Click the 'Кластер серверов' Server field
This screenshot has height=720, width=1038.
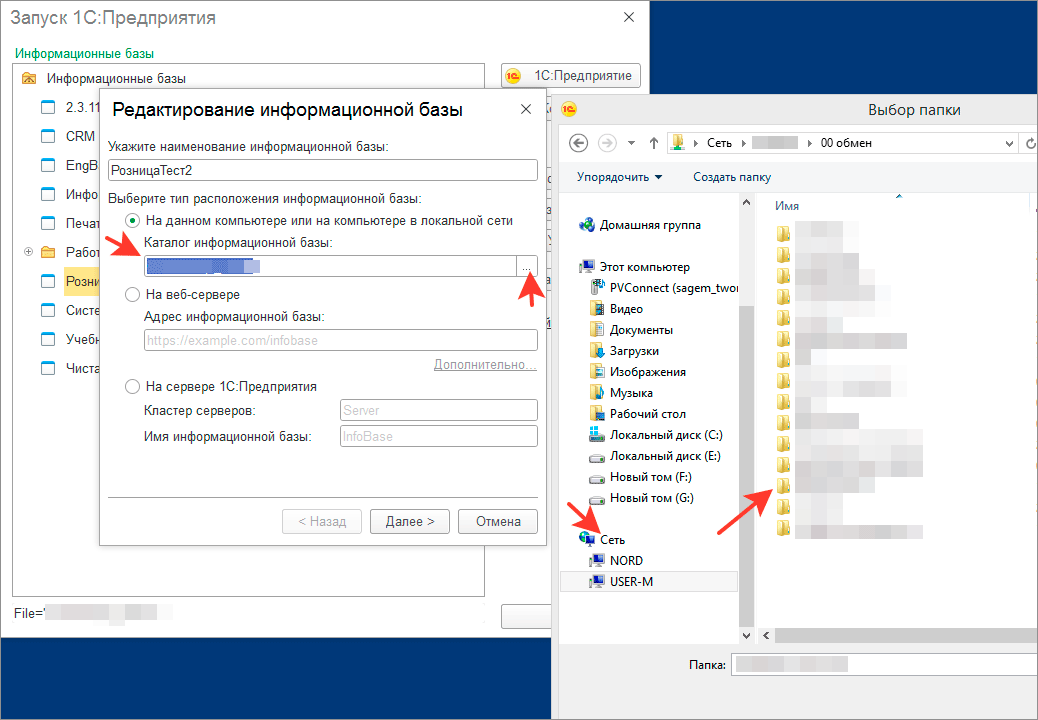pos(438,410)
